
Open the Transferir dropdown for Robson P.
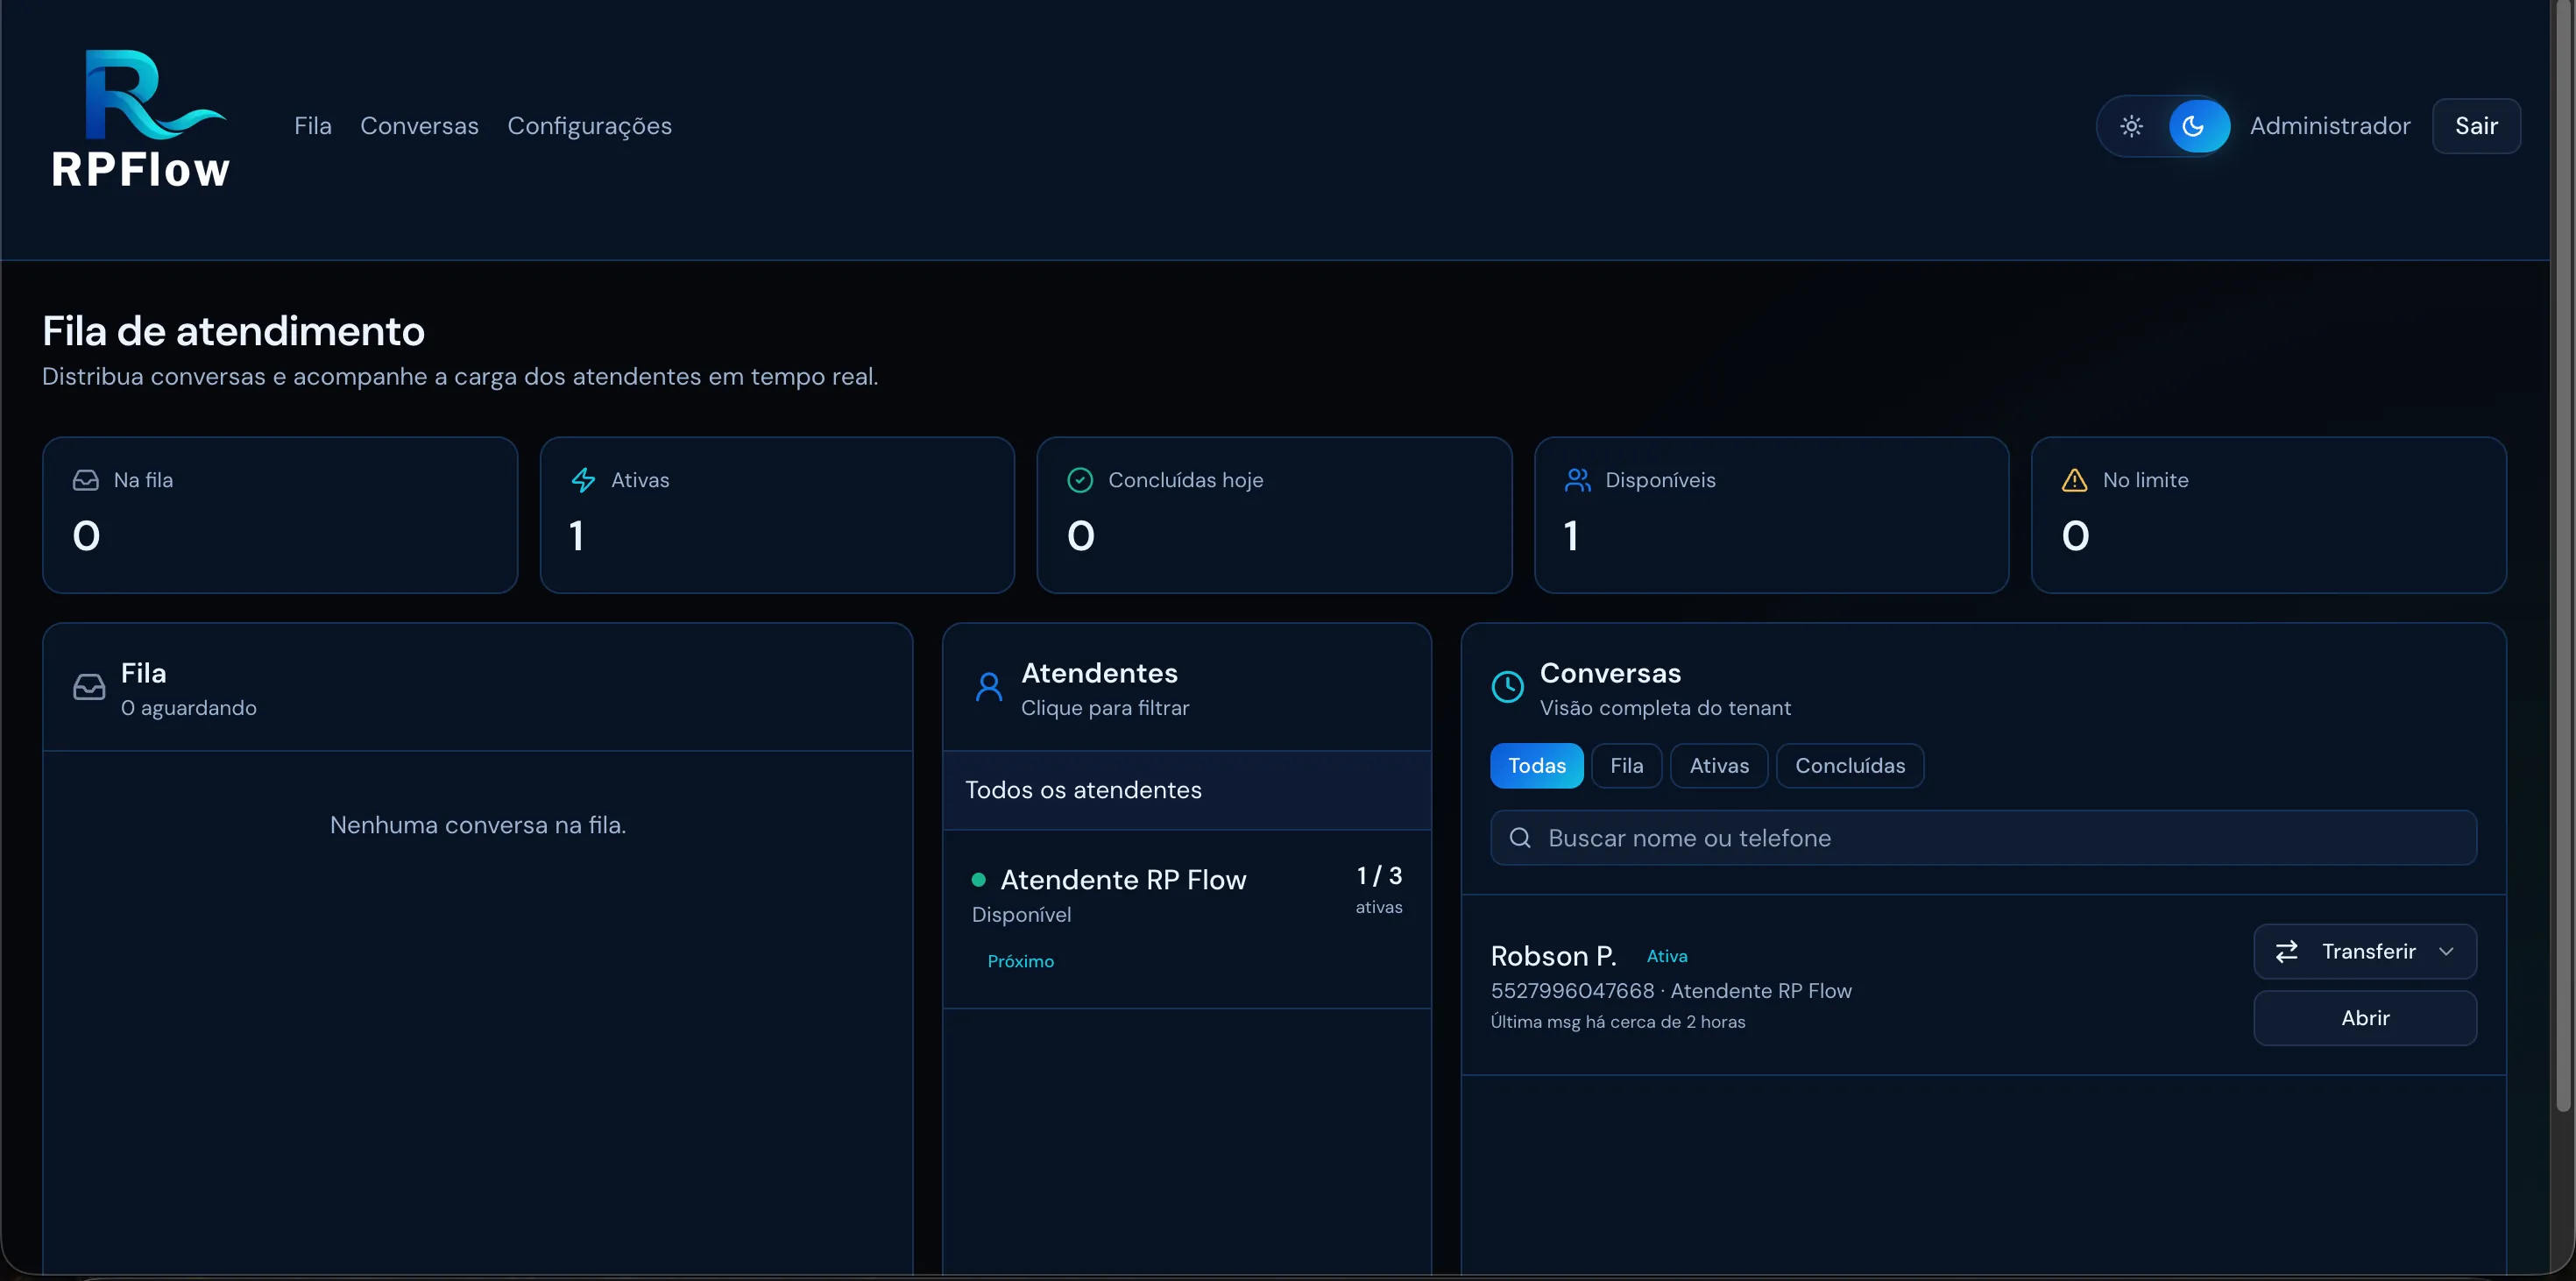pos(2364,951)
